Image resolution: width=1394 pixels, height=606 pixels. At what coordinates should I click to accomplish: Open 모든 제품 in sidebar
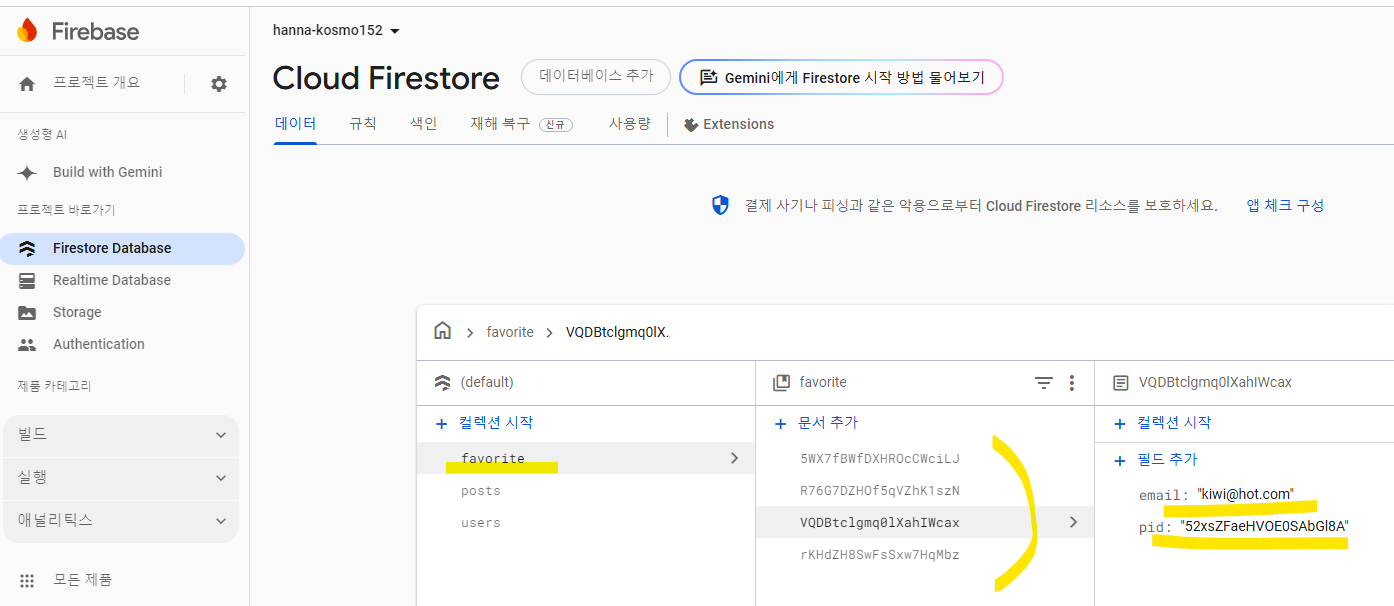82,580
